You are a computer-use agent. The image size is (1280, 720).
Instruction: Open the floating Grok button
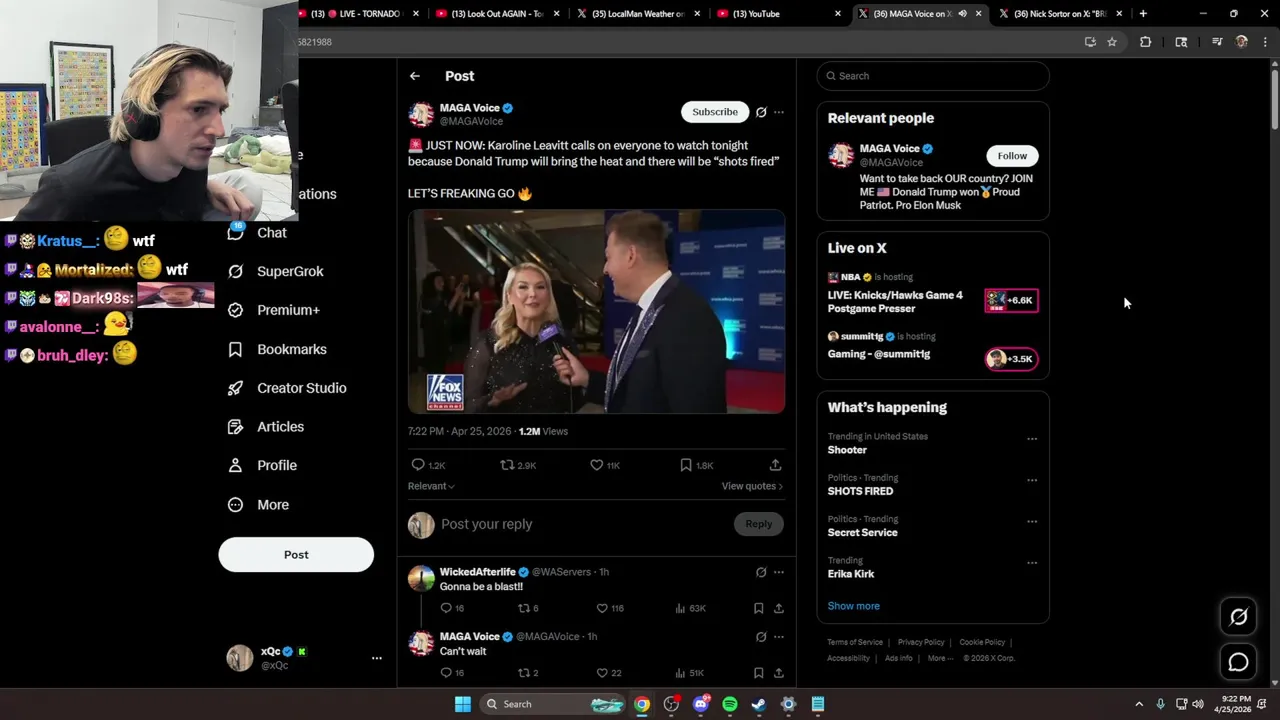click(1238, 617)
